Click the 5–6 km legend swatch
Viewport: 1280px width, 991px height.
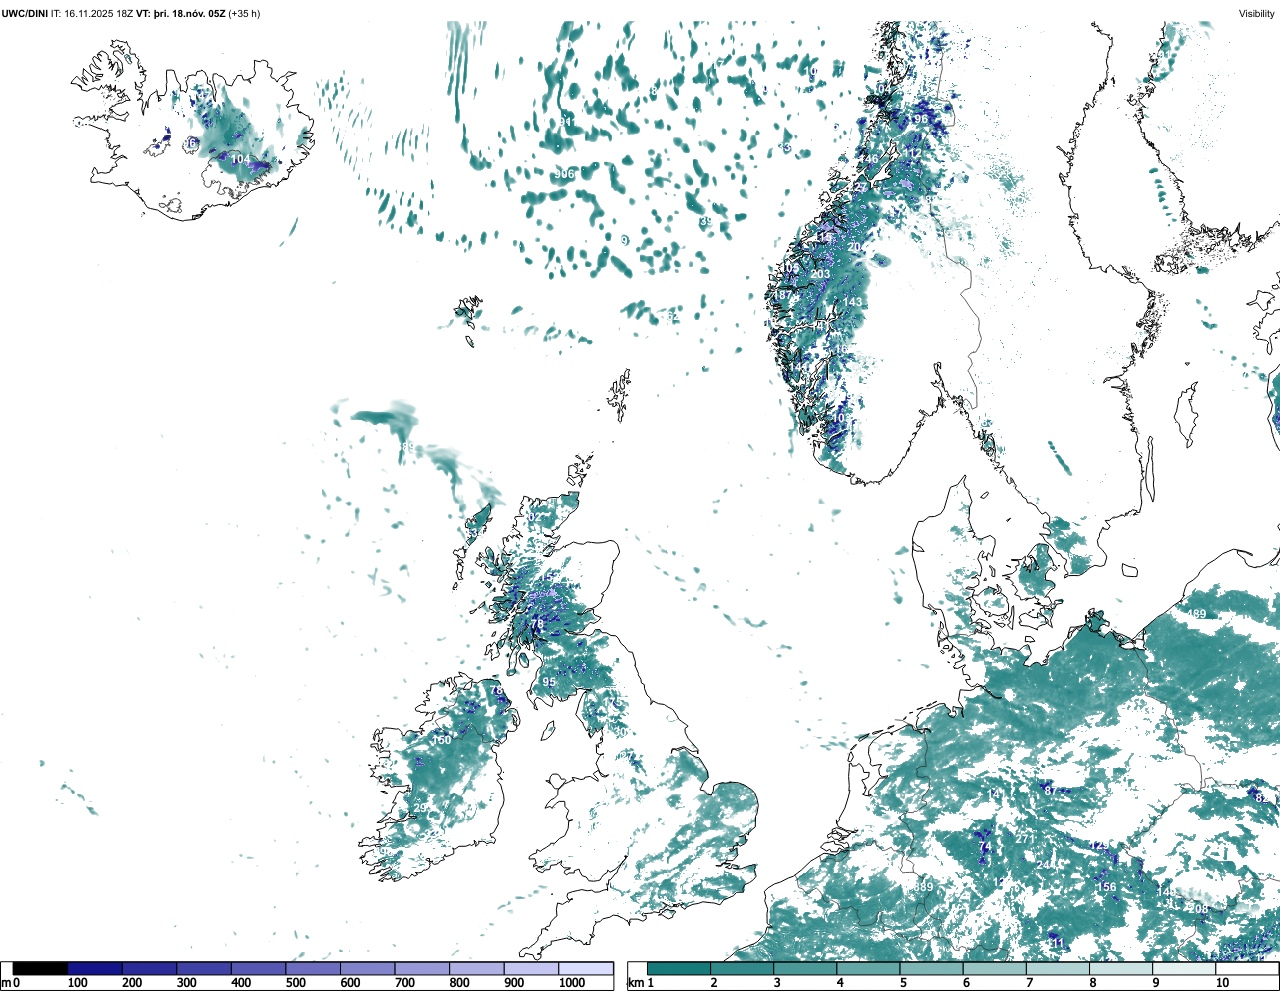[x=932, y=969]
